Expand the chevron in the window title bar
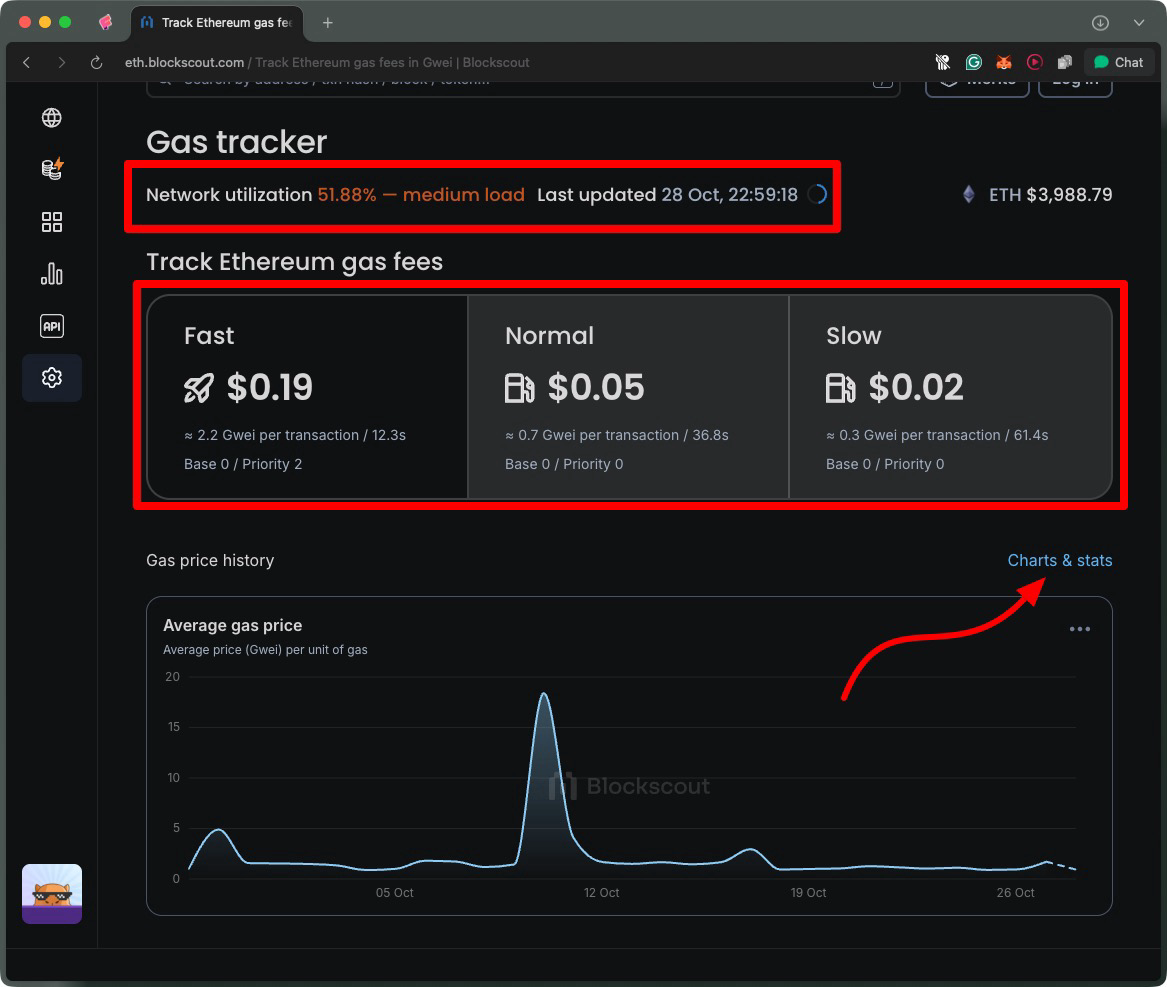This screenshot has height=987, width=1167. pos(1139,22)
